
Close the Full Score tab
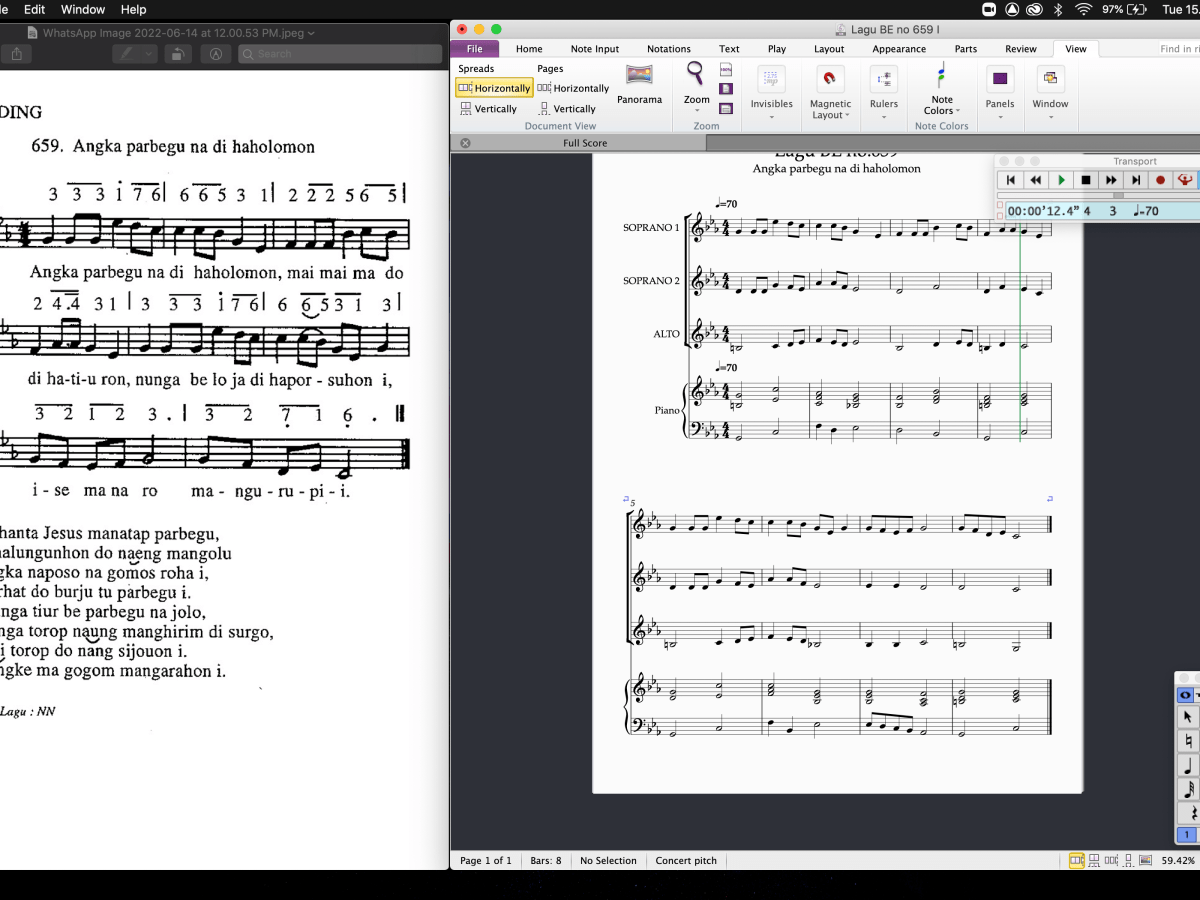click(x=465, y=143)
